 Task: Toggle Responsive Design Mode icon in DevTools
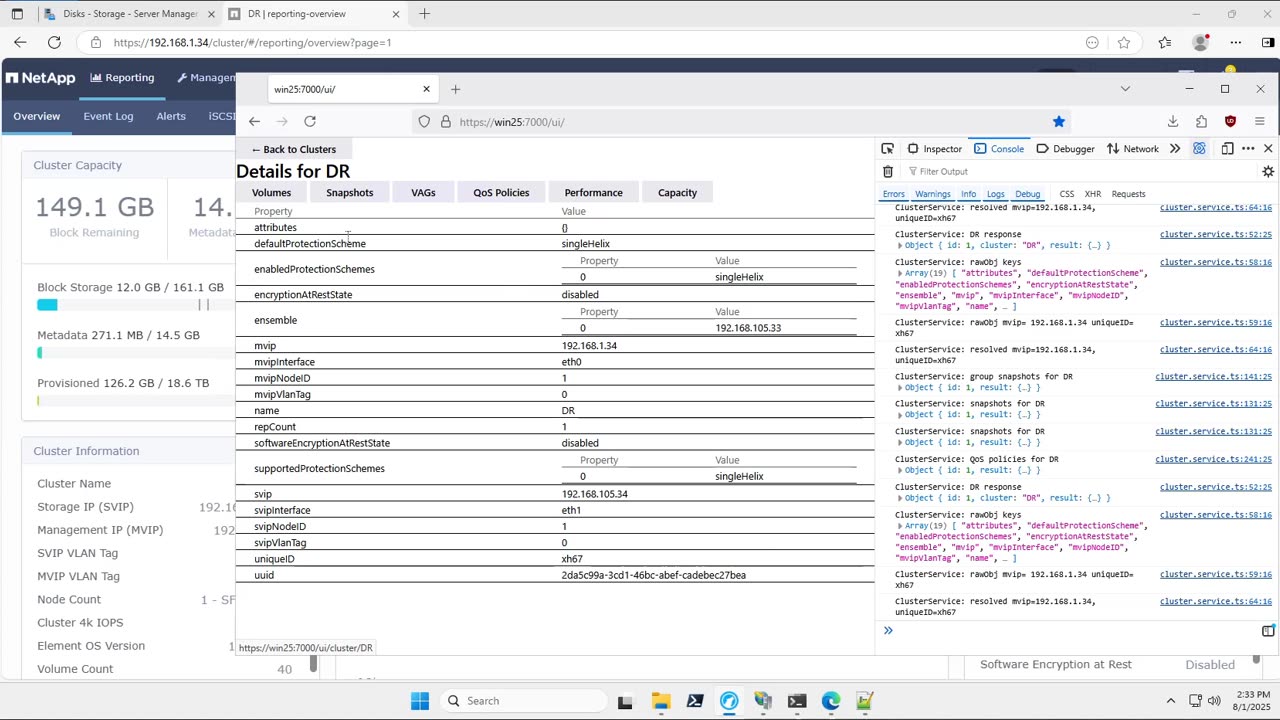[x=1227, y=148]
